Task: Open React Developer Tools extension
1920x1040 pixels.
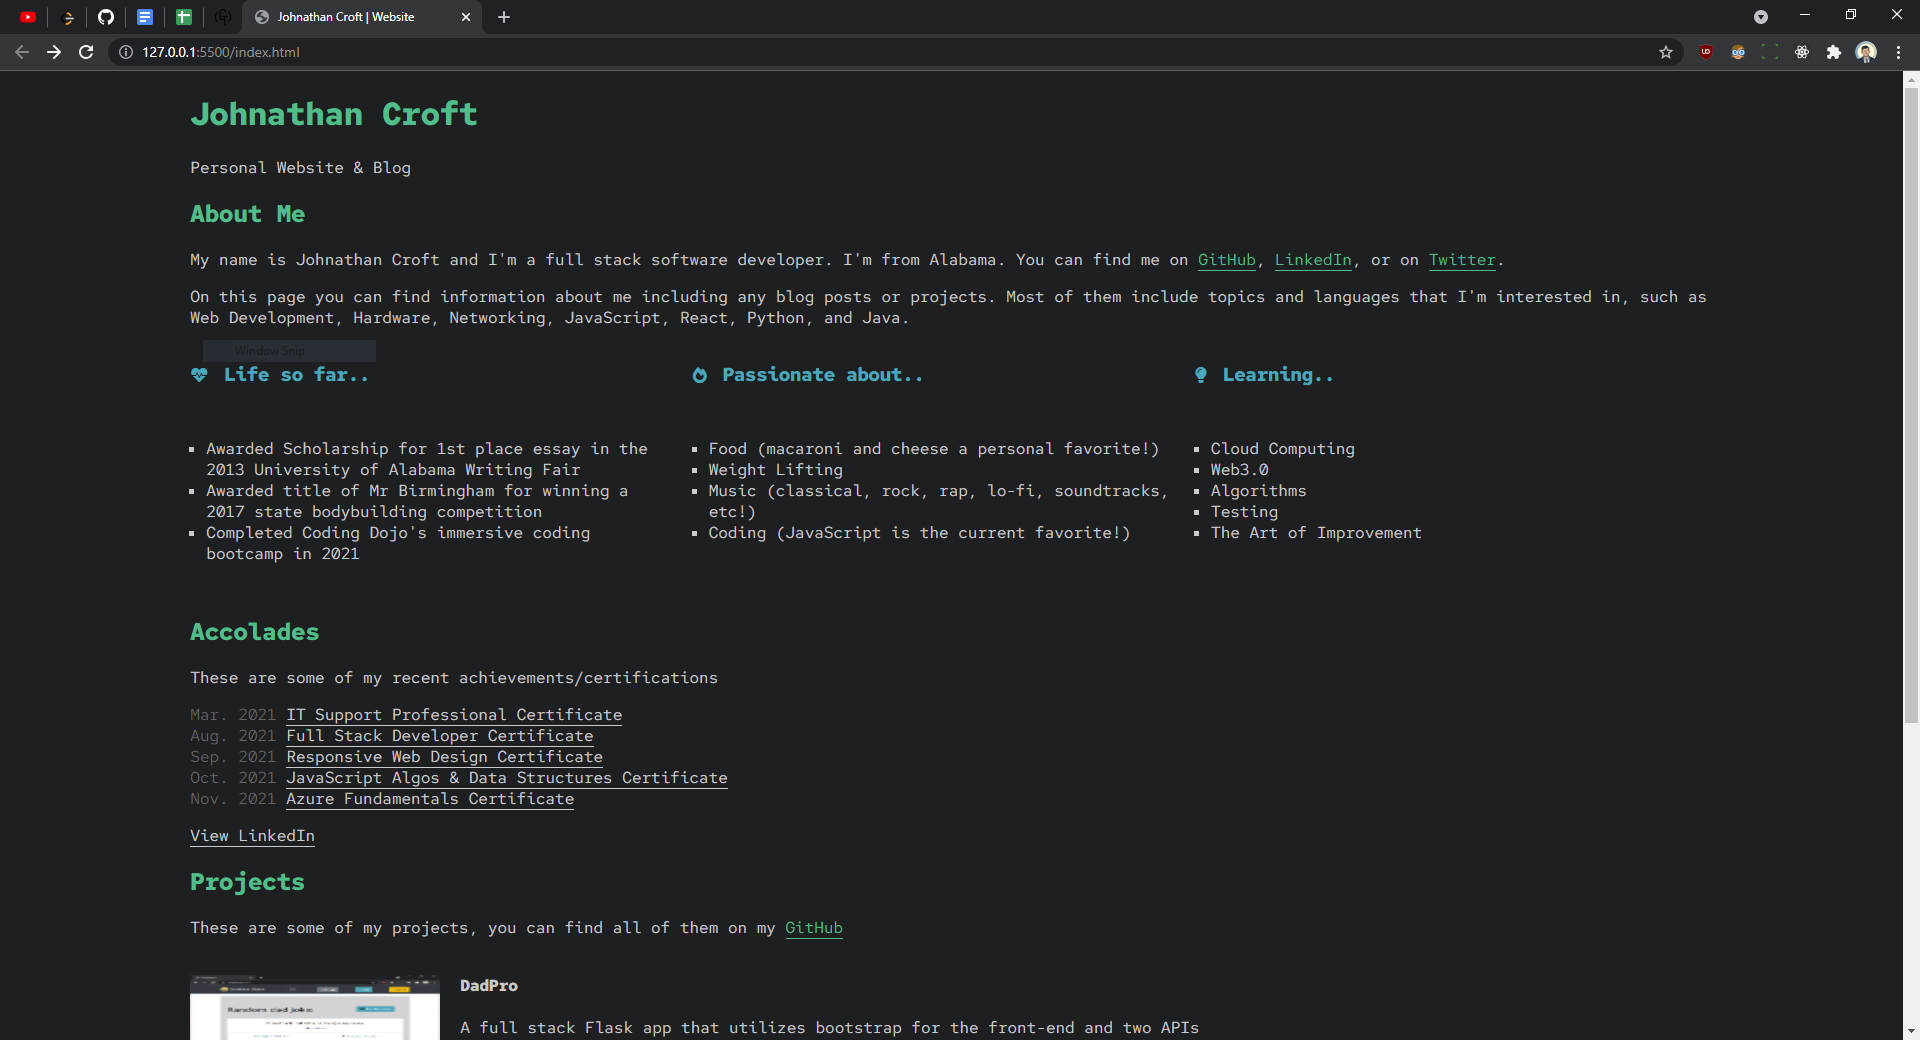Action: coord(1802,52)
